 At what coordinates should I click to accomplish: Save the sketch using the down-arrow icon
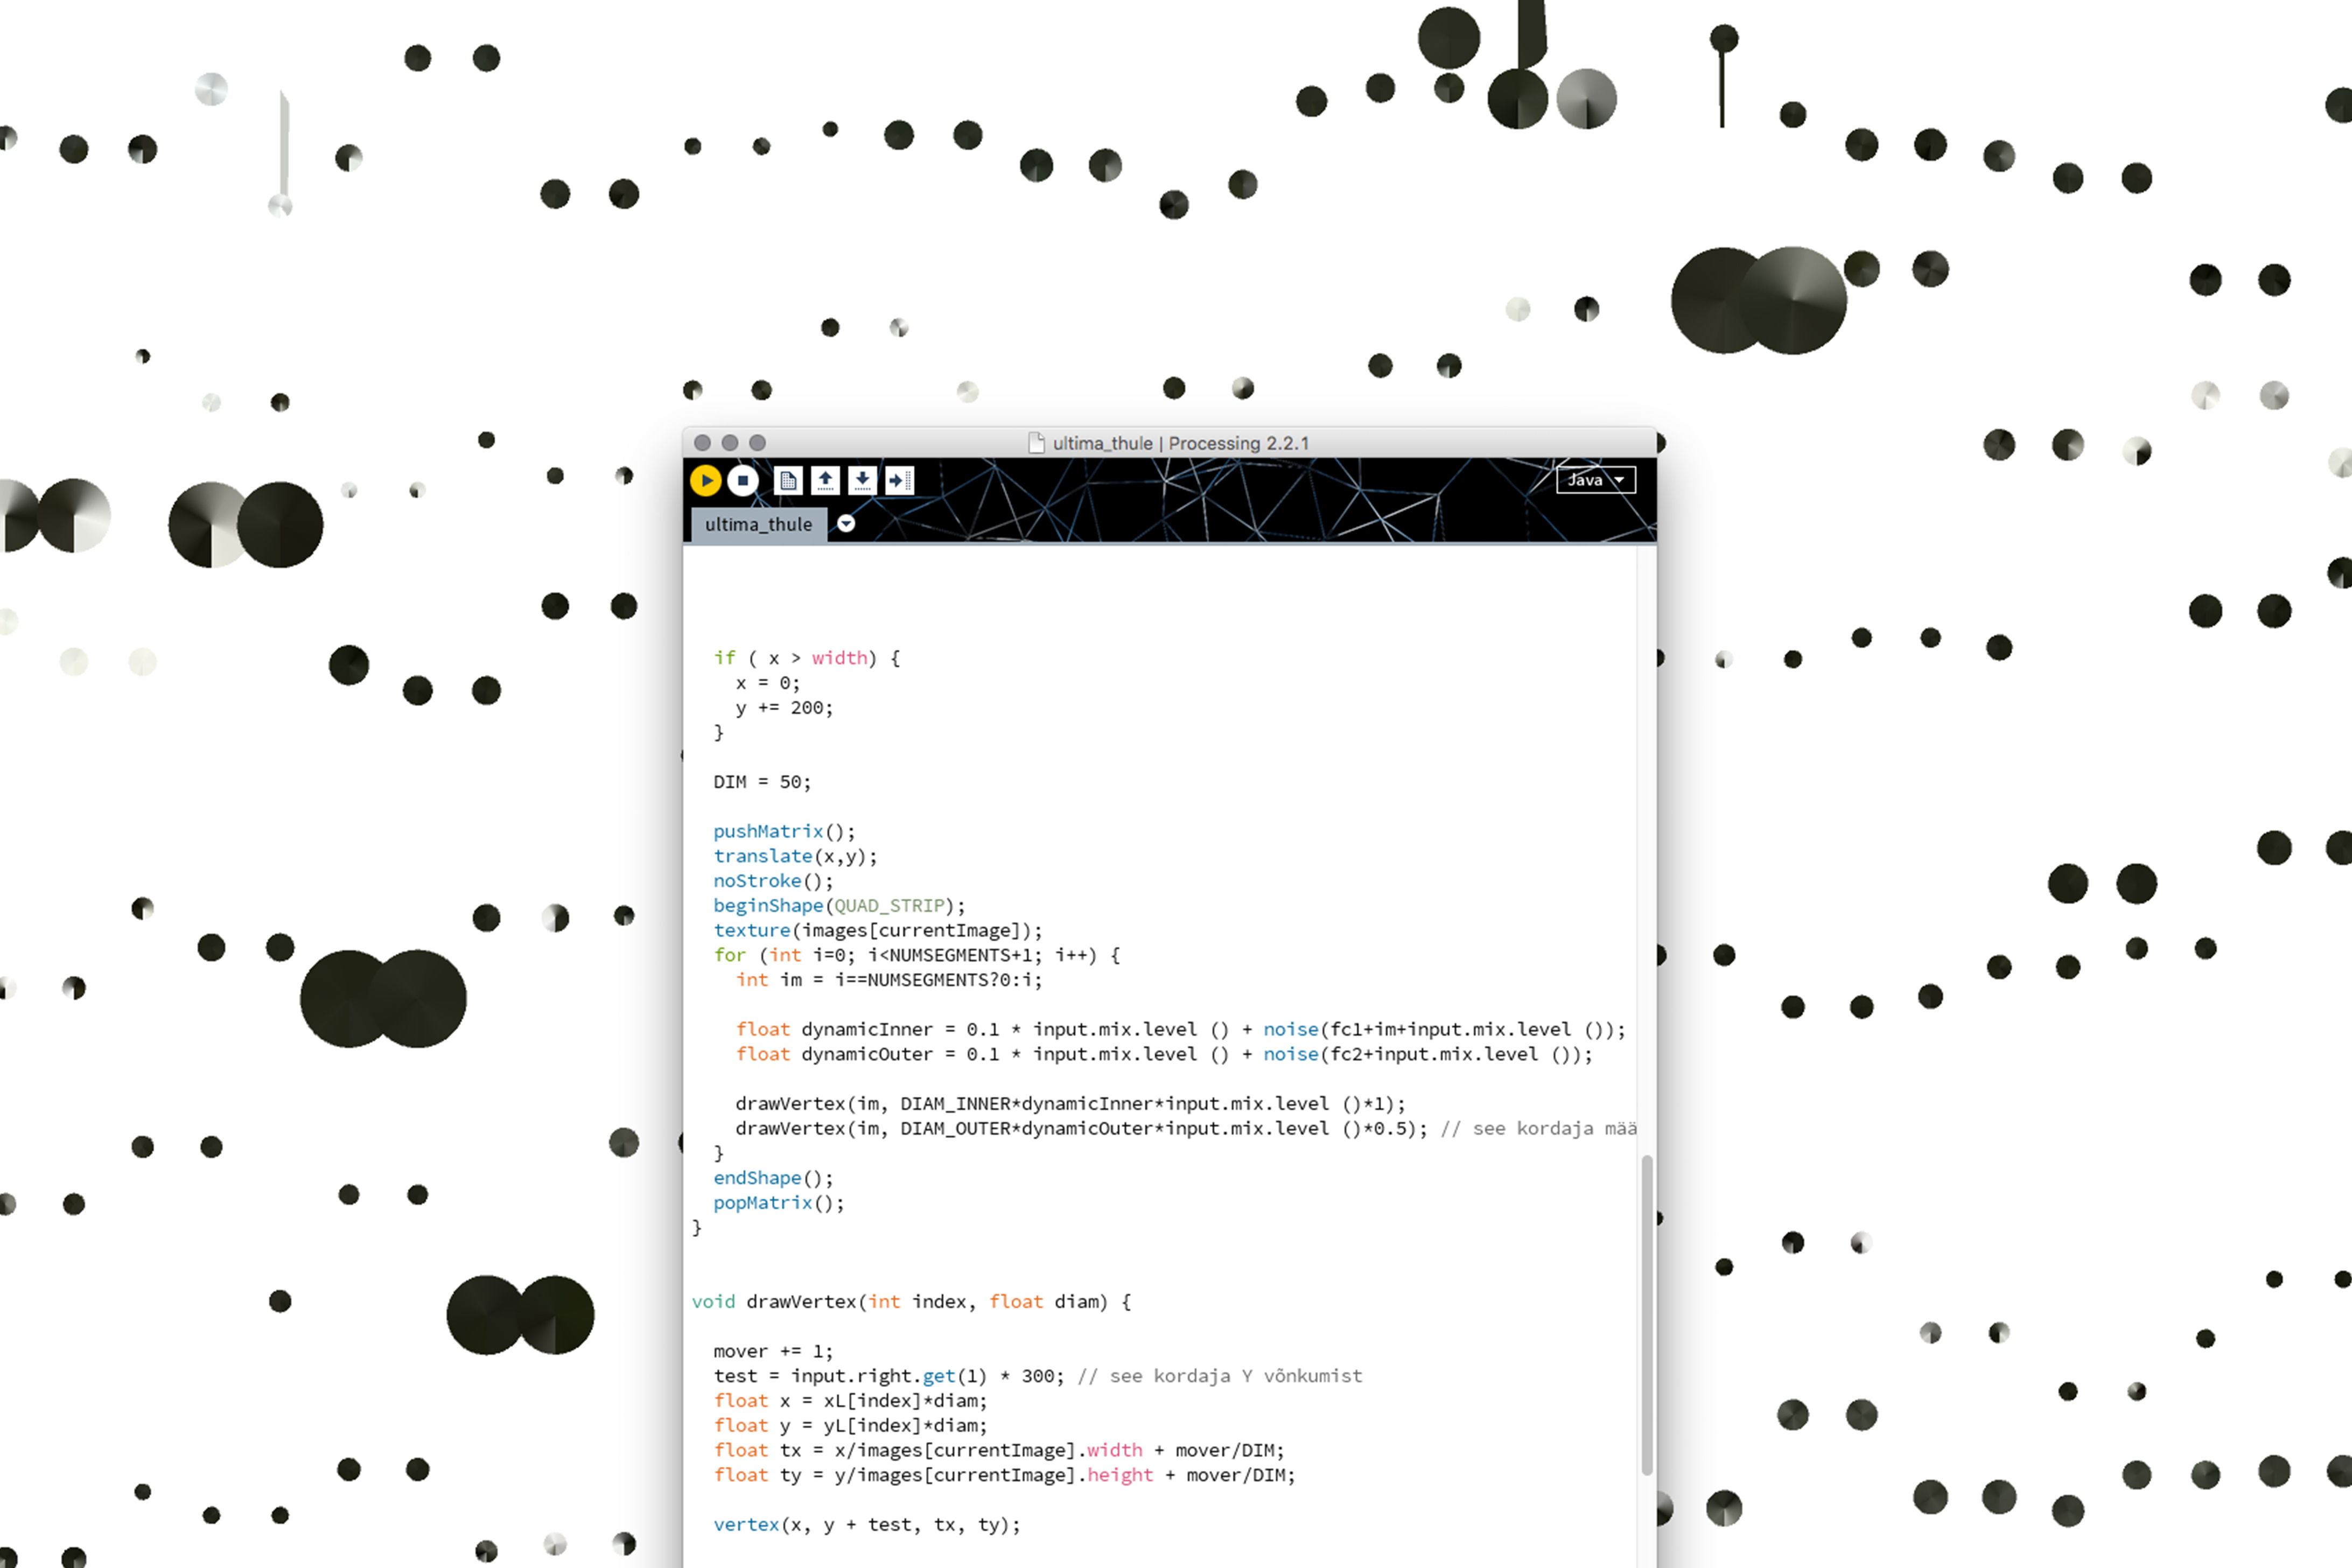pos(862,481)
